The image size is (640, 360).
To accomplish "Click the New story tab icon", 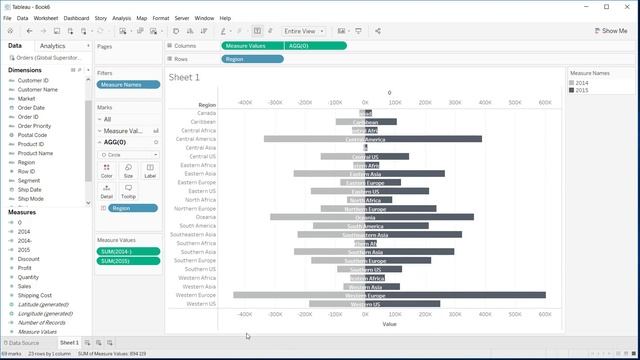I will pos(110,343).
